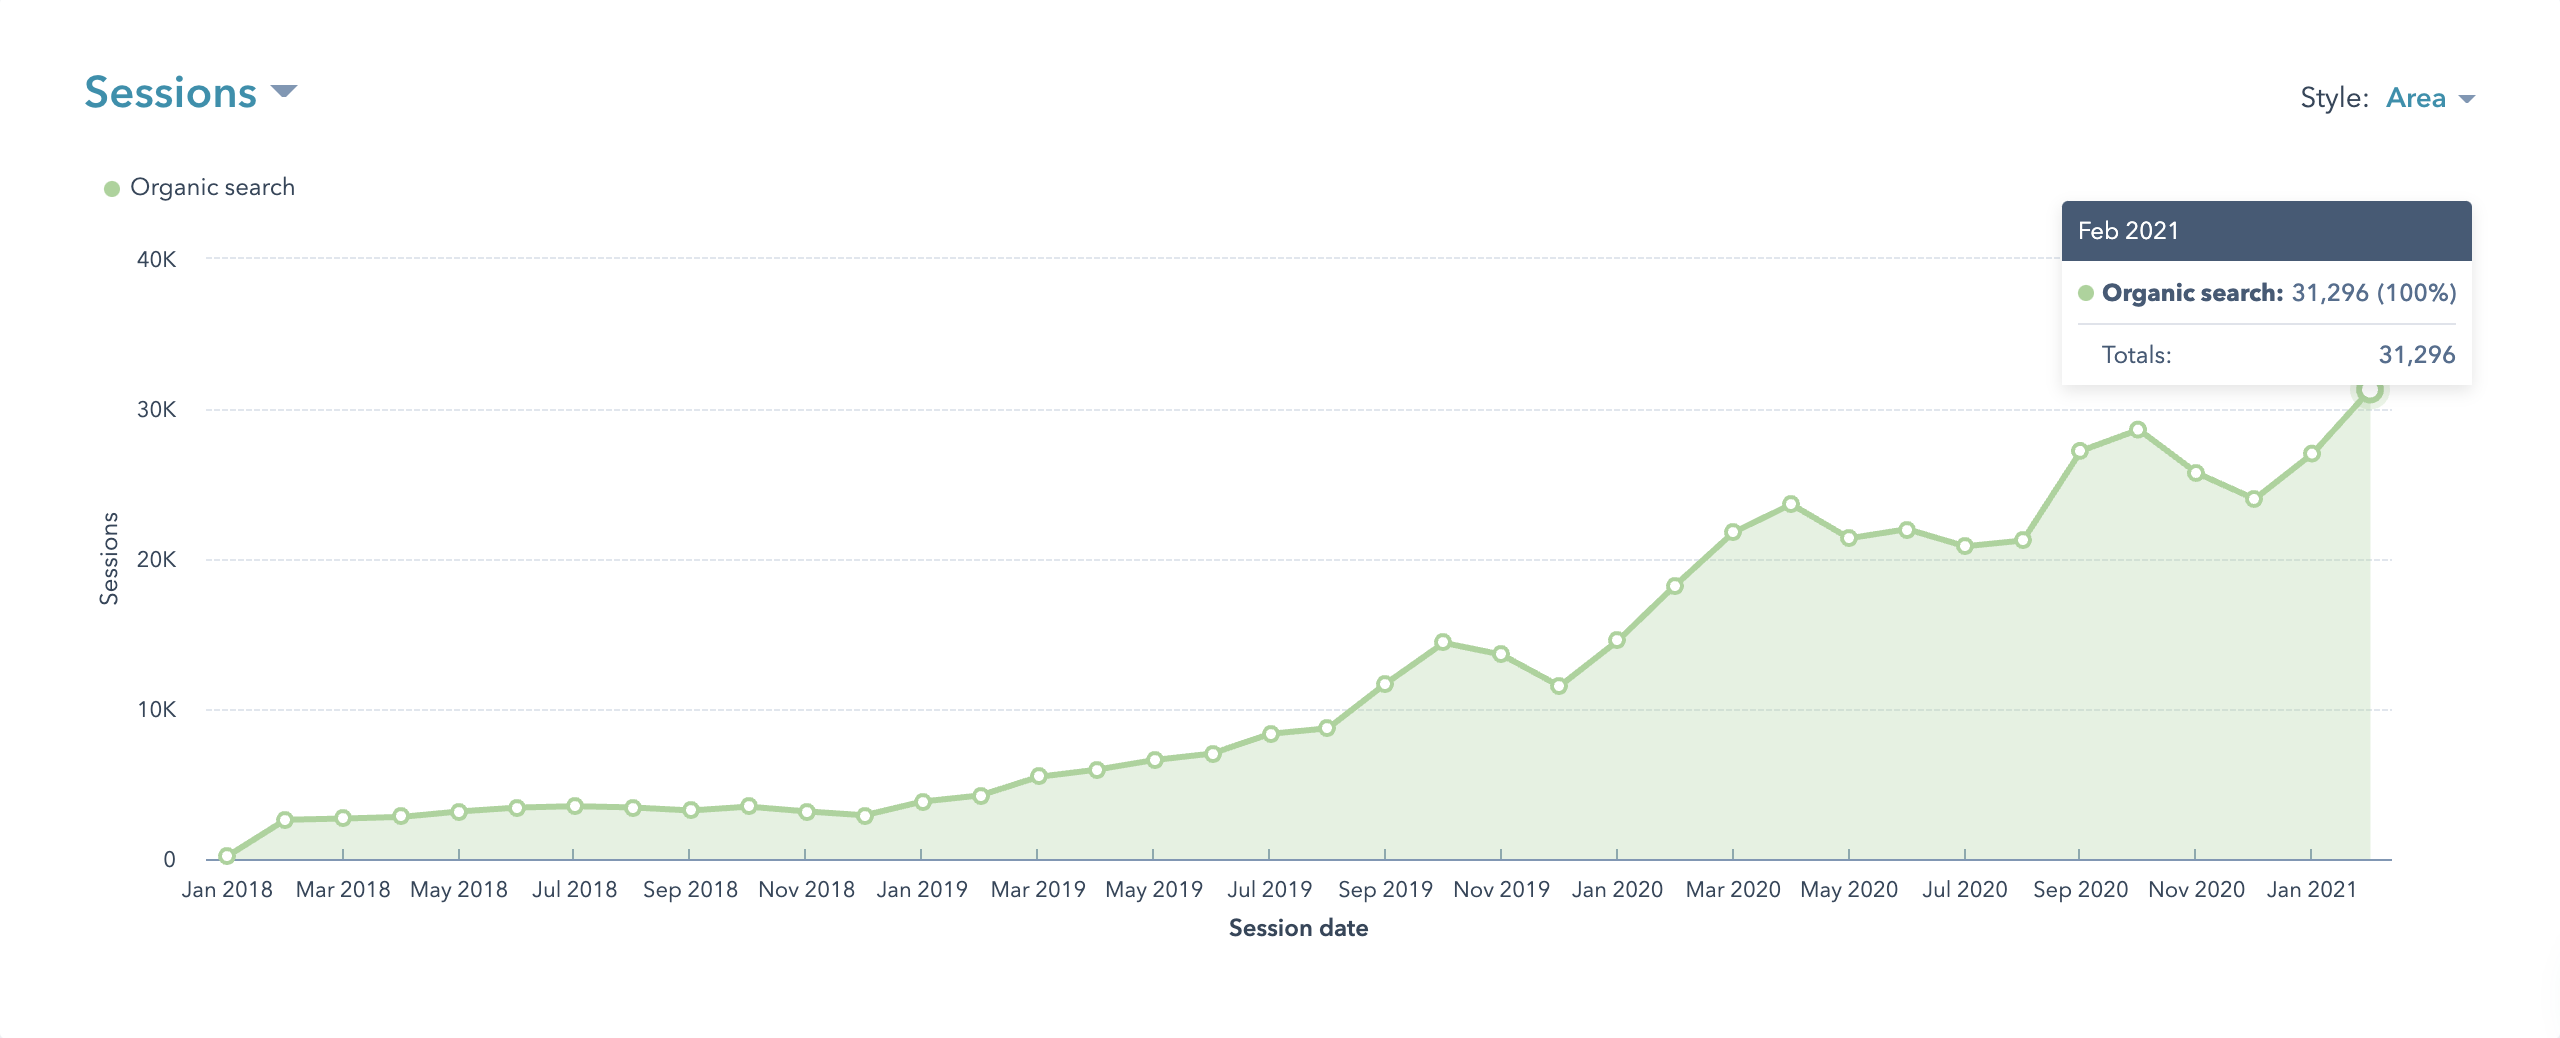This screenshot has height=1038, width=2560.
Task: Click the Sessions chart title
Action: point(170,93)
